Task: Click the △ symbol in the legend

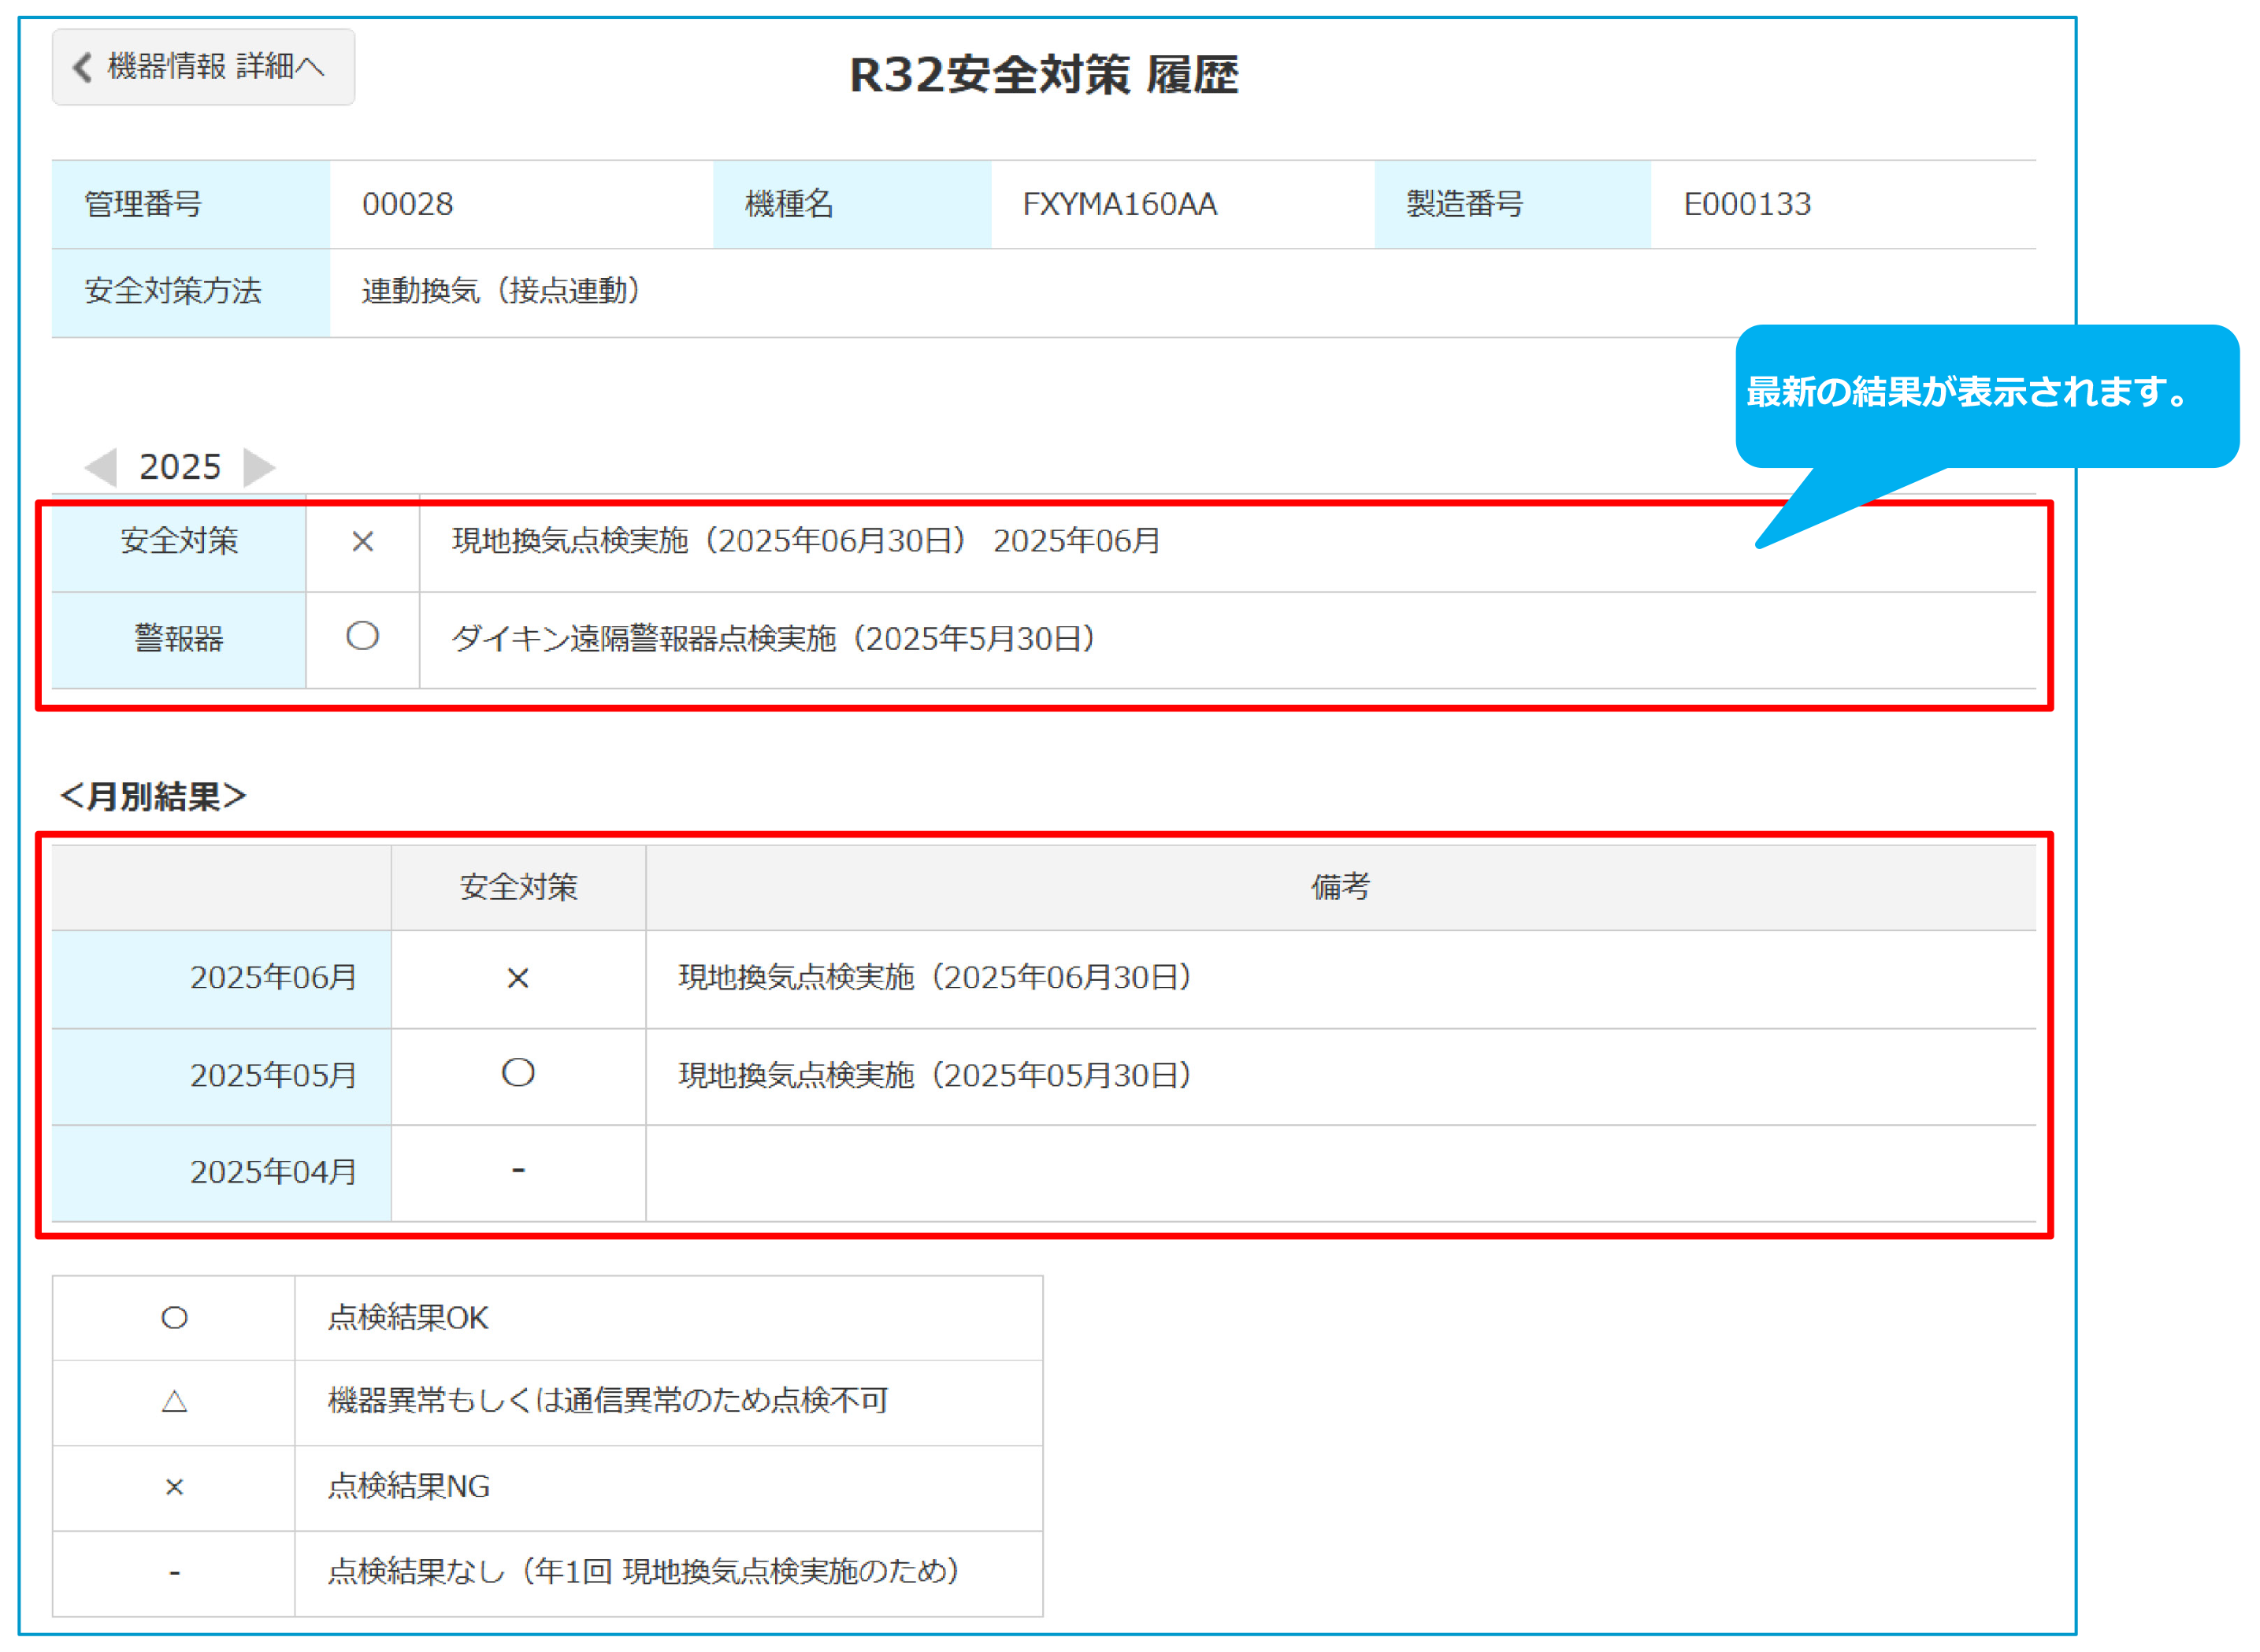Action: pos(174,1402)
